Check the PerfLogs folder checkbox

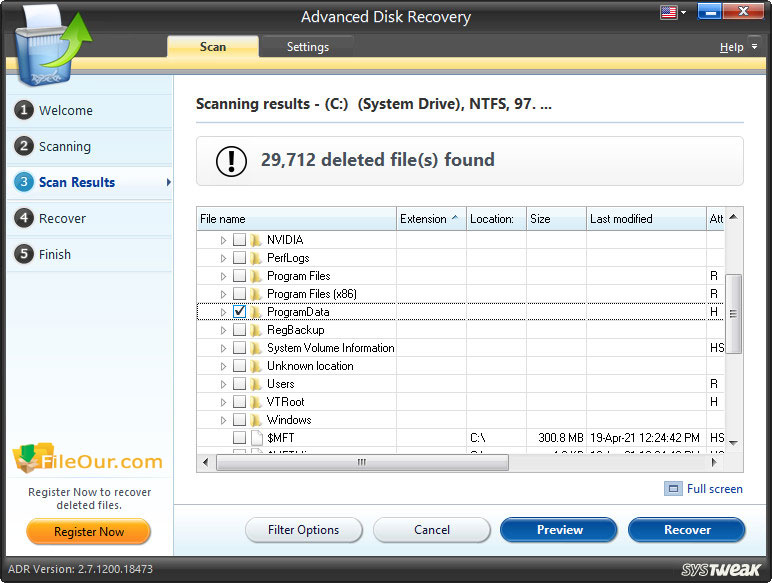(239, 258)
